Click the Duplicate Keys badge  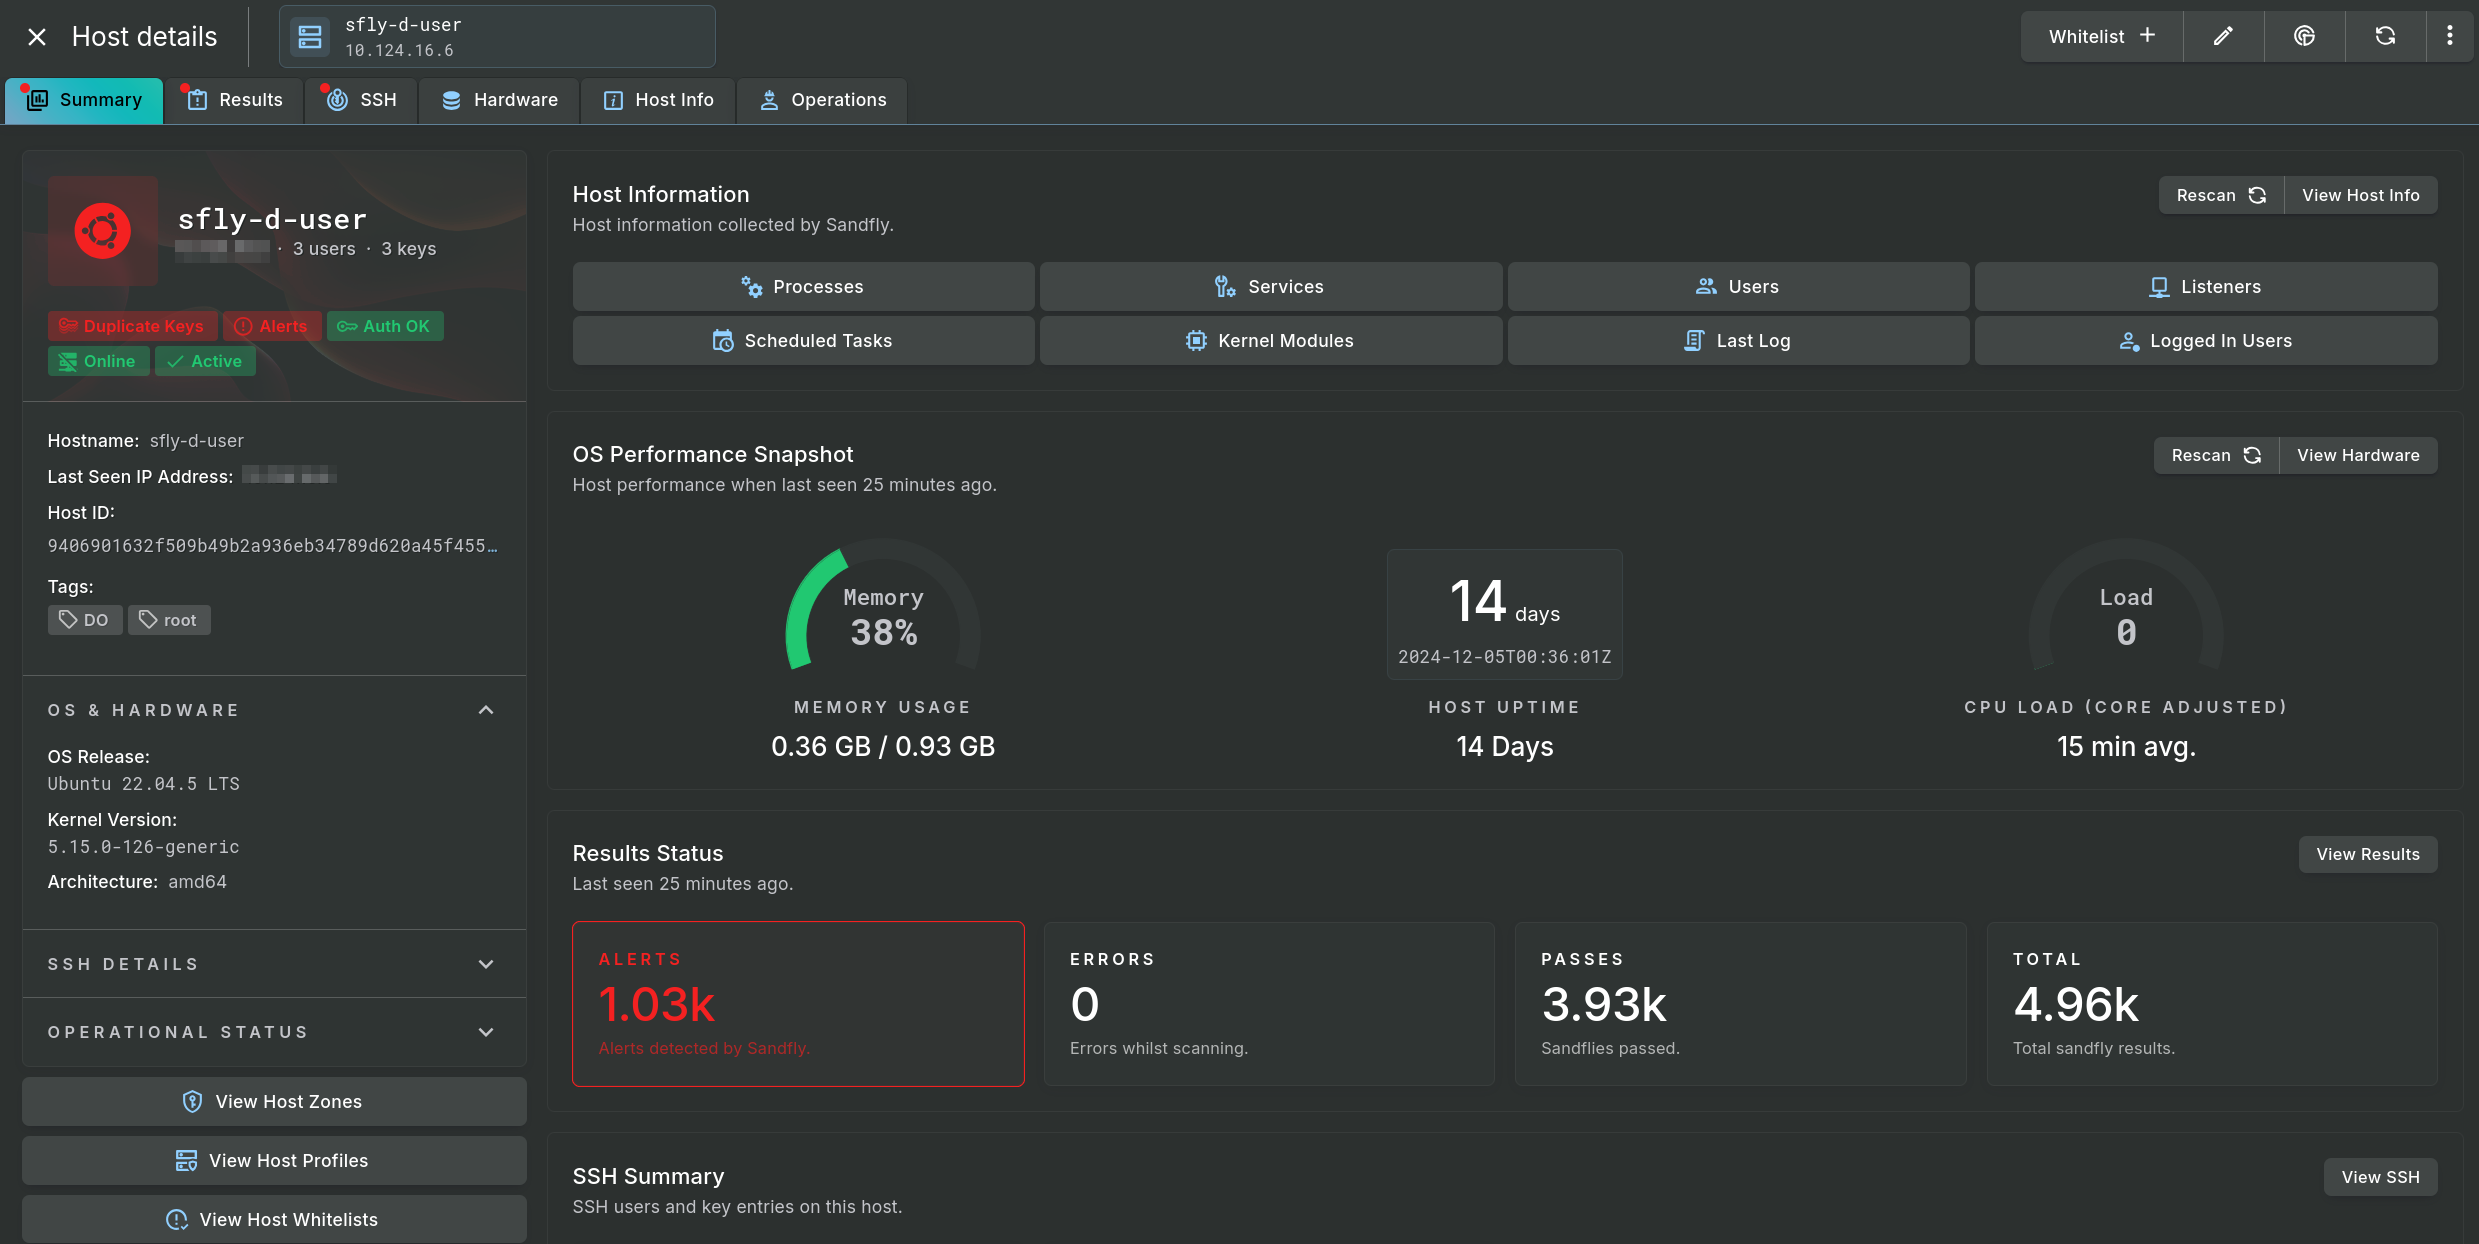pyautogui.click(x=133, y=326)
